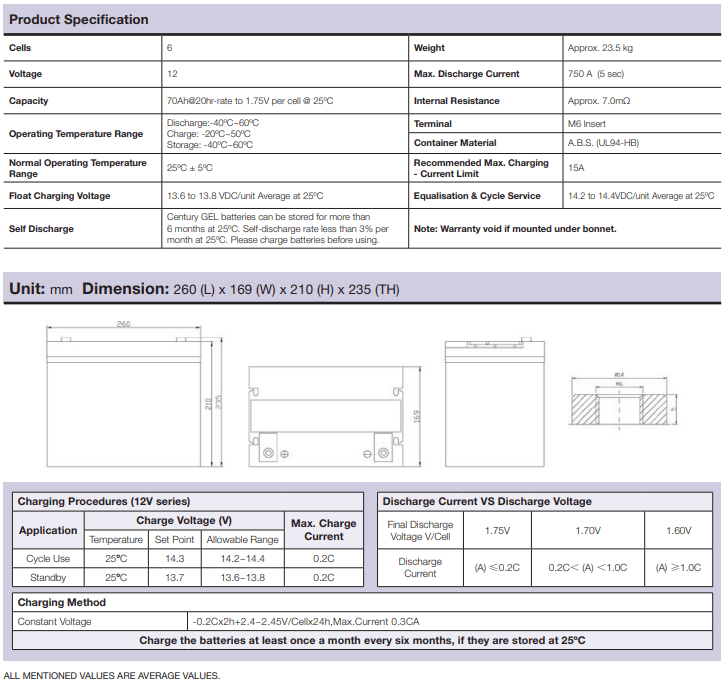Select the M6 Insert terminal value
This screenshot has height=683, width=726.
[x=588, y=124]
